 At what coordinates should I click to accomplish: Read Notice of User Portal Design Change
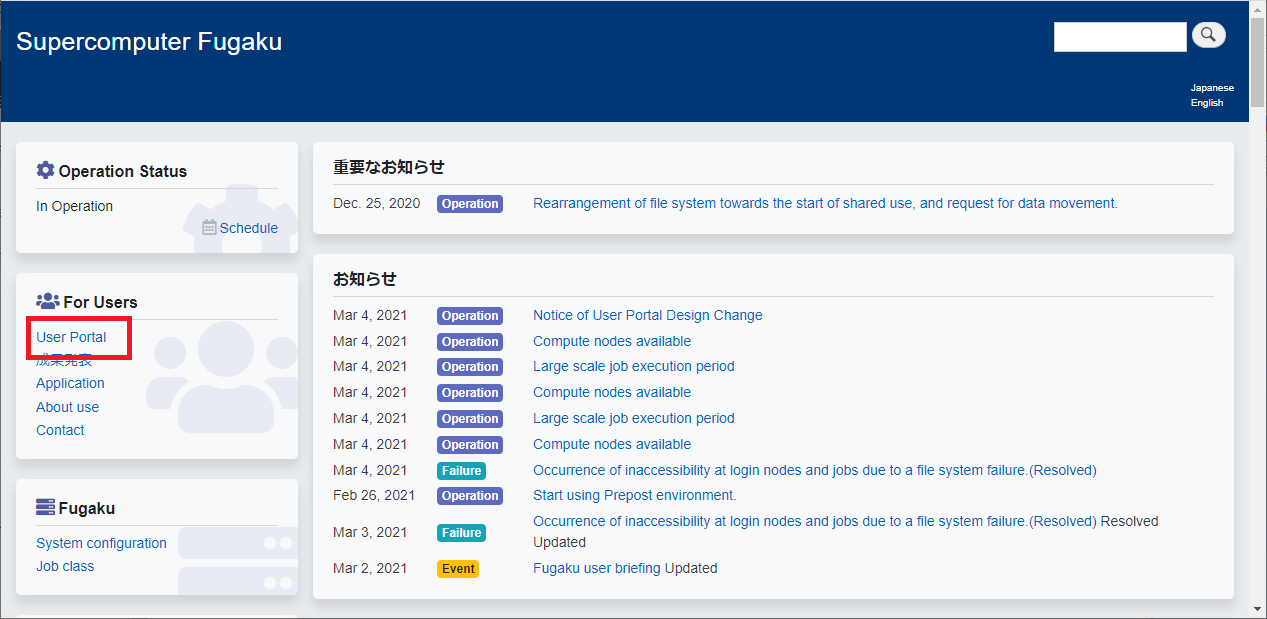click(x=647, y=316)
